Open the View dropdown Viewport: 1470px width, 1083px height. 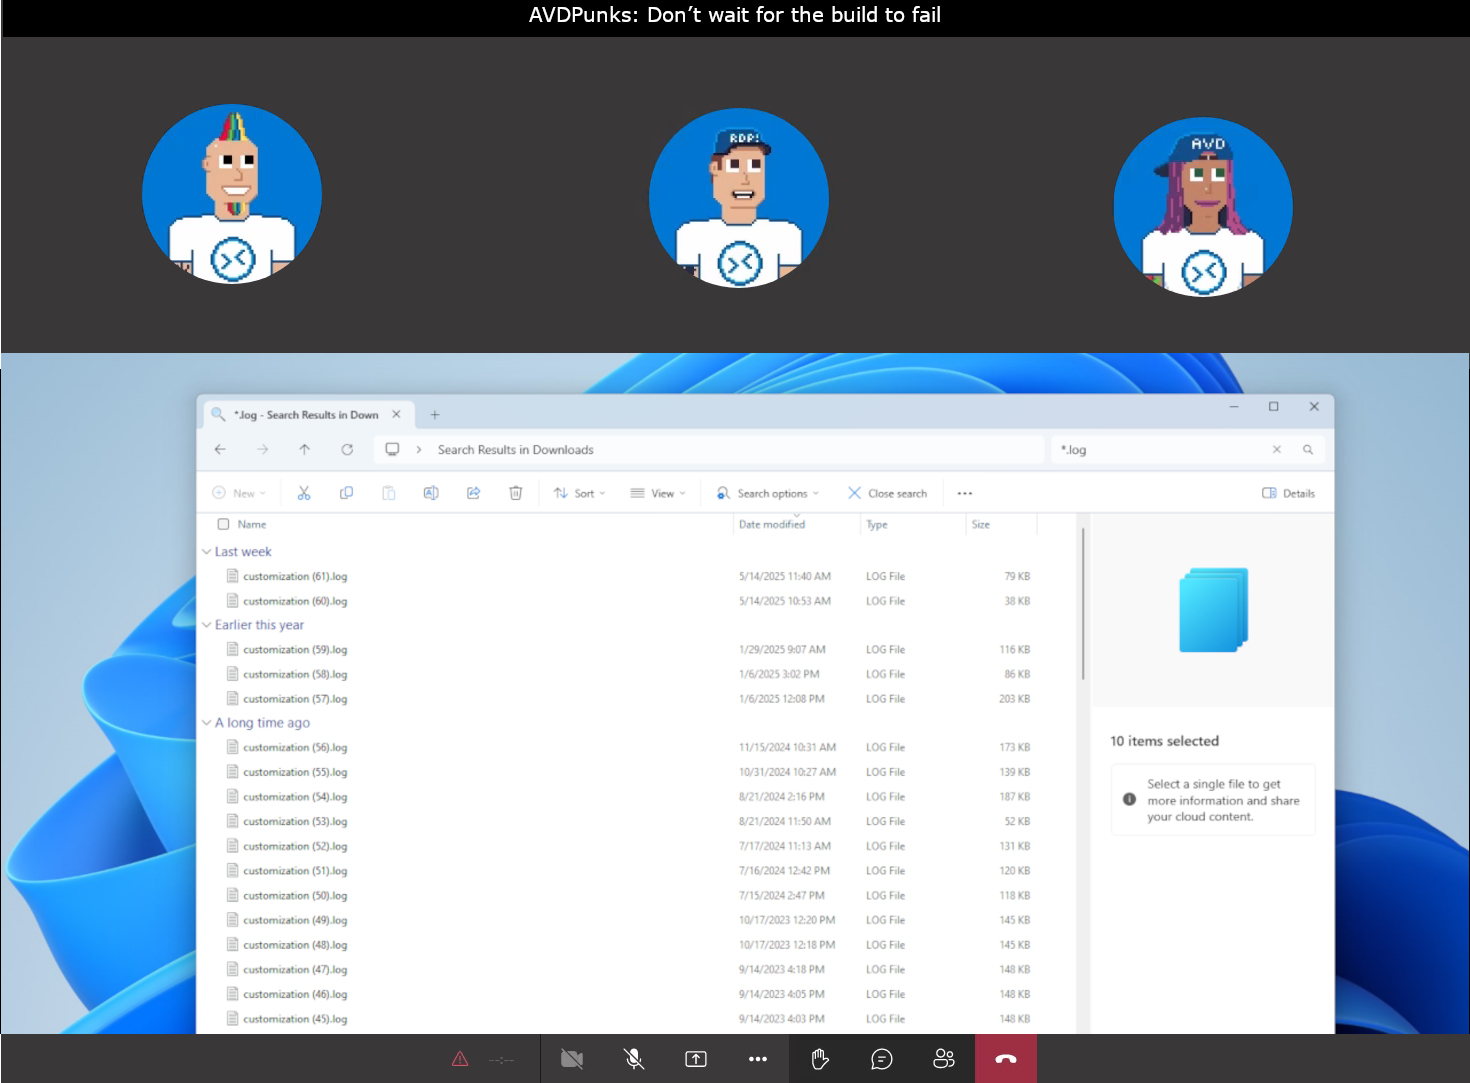656,493
